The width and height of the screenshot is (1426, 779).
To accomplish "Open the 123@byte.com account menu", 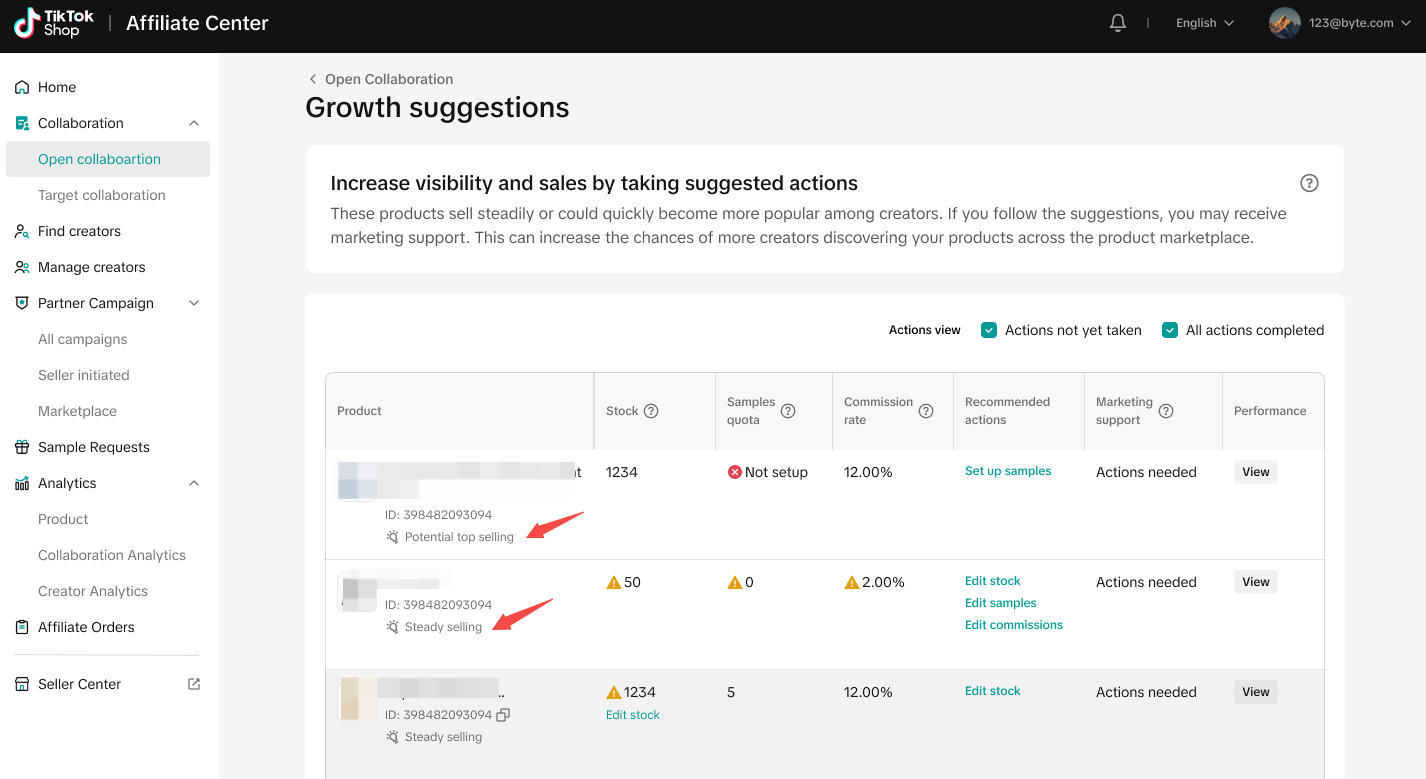I will click(x=1345, y=23).
